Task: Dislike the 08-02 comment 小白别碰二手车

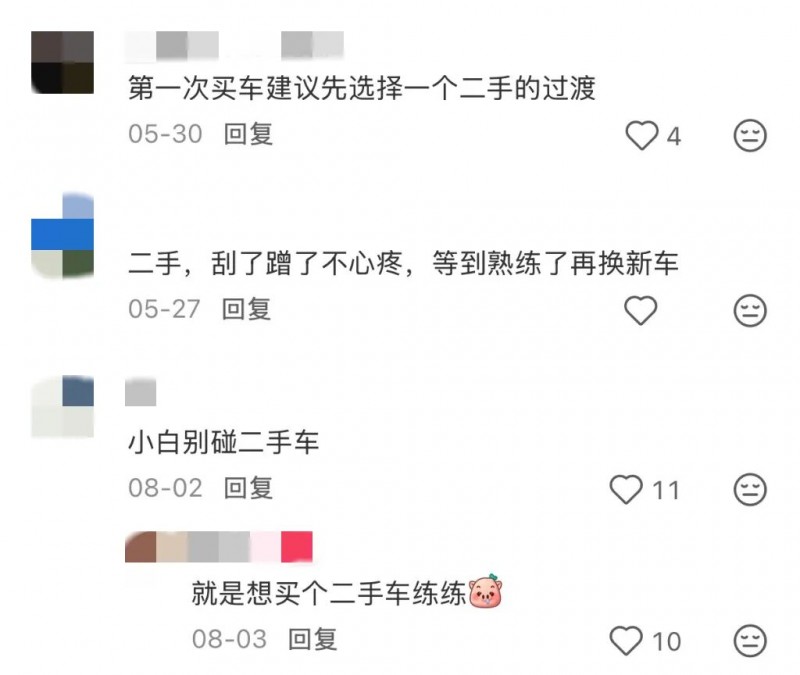Action: [x=750, y=489]
